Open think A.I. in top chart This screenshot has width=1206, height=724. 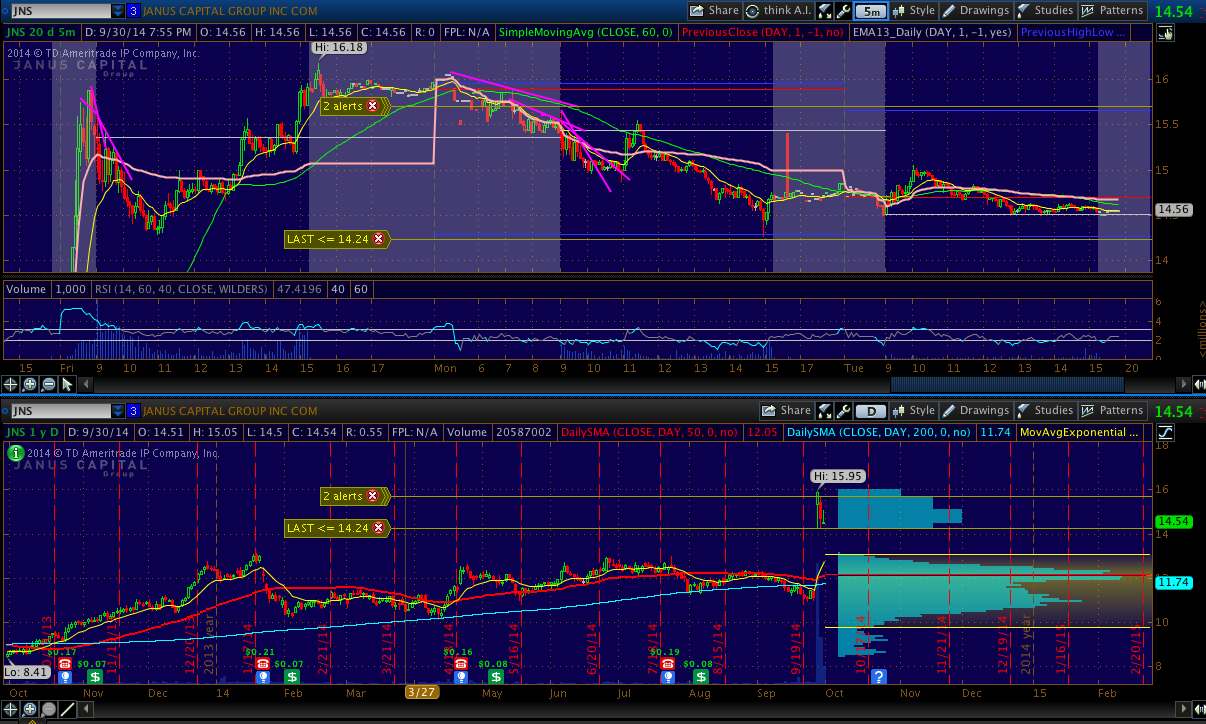[776, 11]
